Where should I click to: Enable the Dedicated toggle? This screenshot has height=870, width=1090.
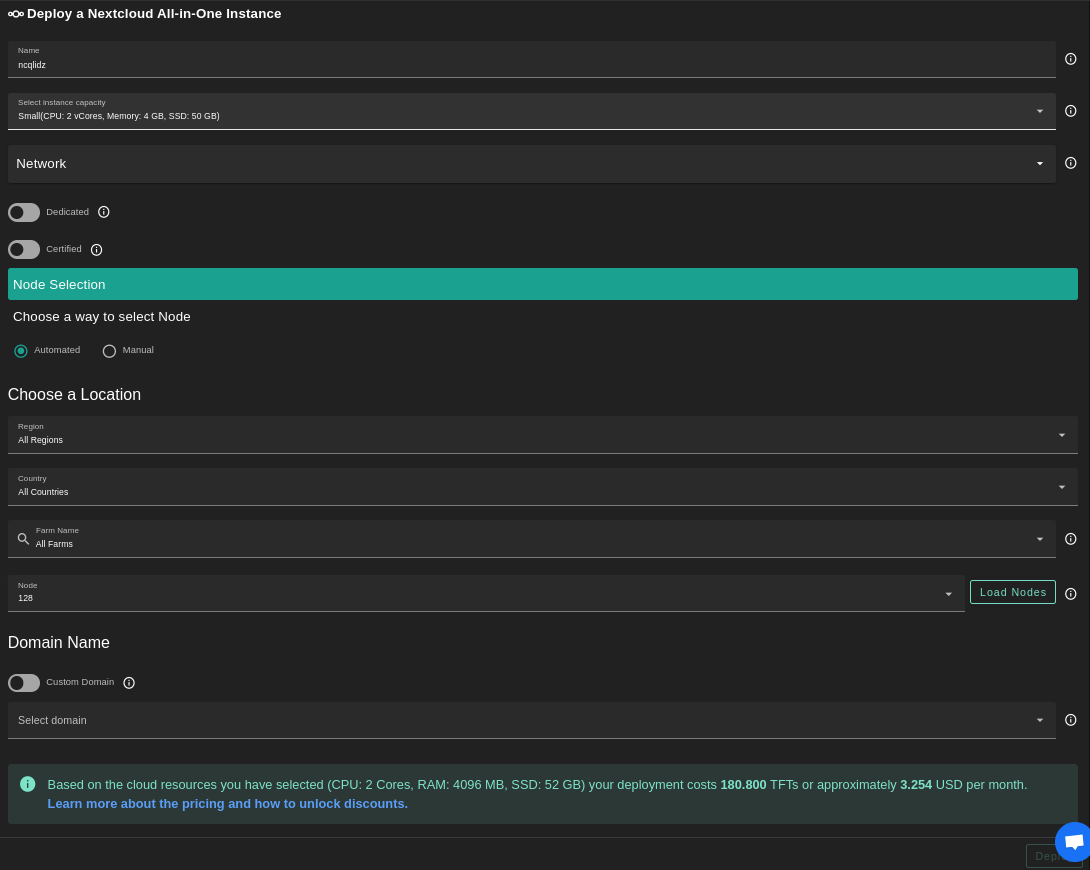[24, 212]
